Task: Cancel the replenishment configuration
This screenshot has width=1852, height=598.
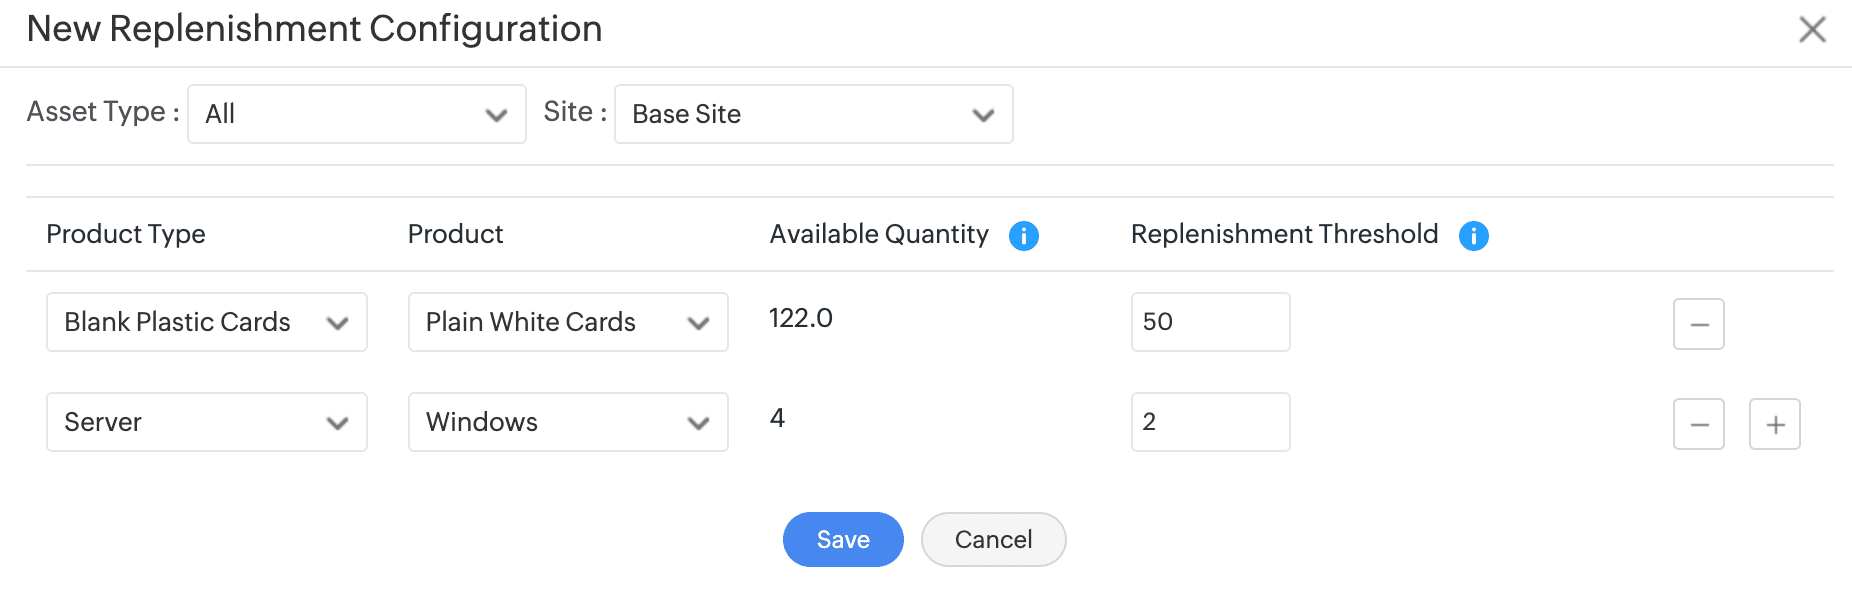Action: pyautogui.click(x=993, y=540)
